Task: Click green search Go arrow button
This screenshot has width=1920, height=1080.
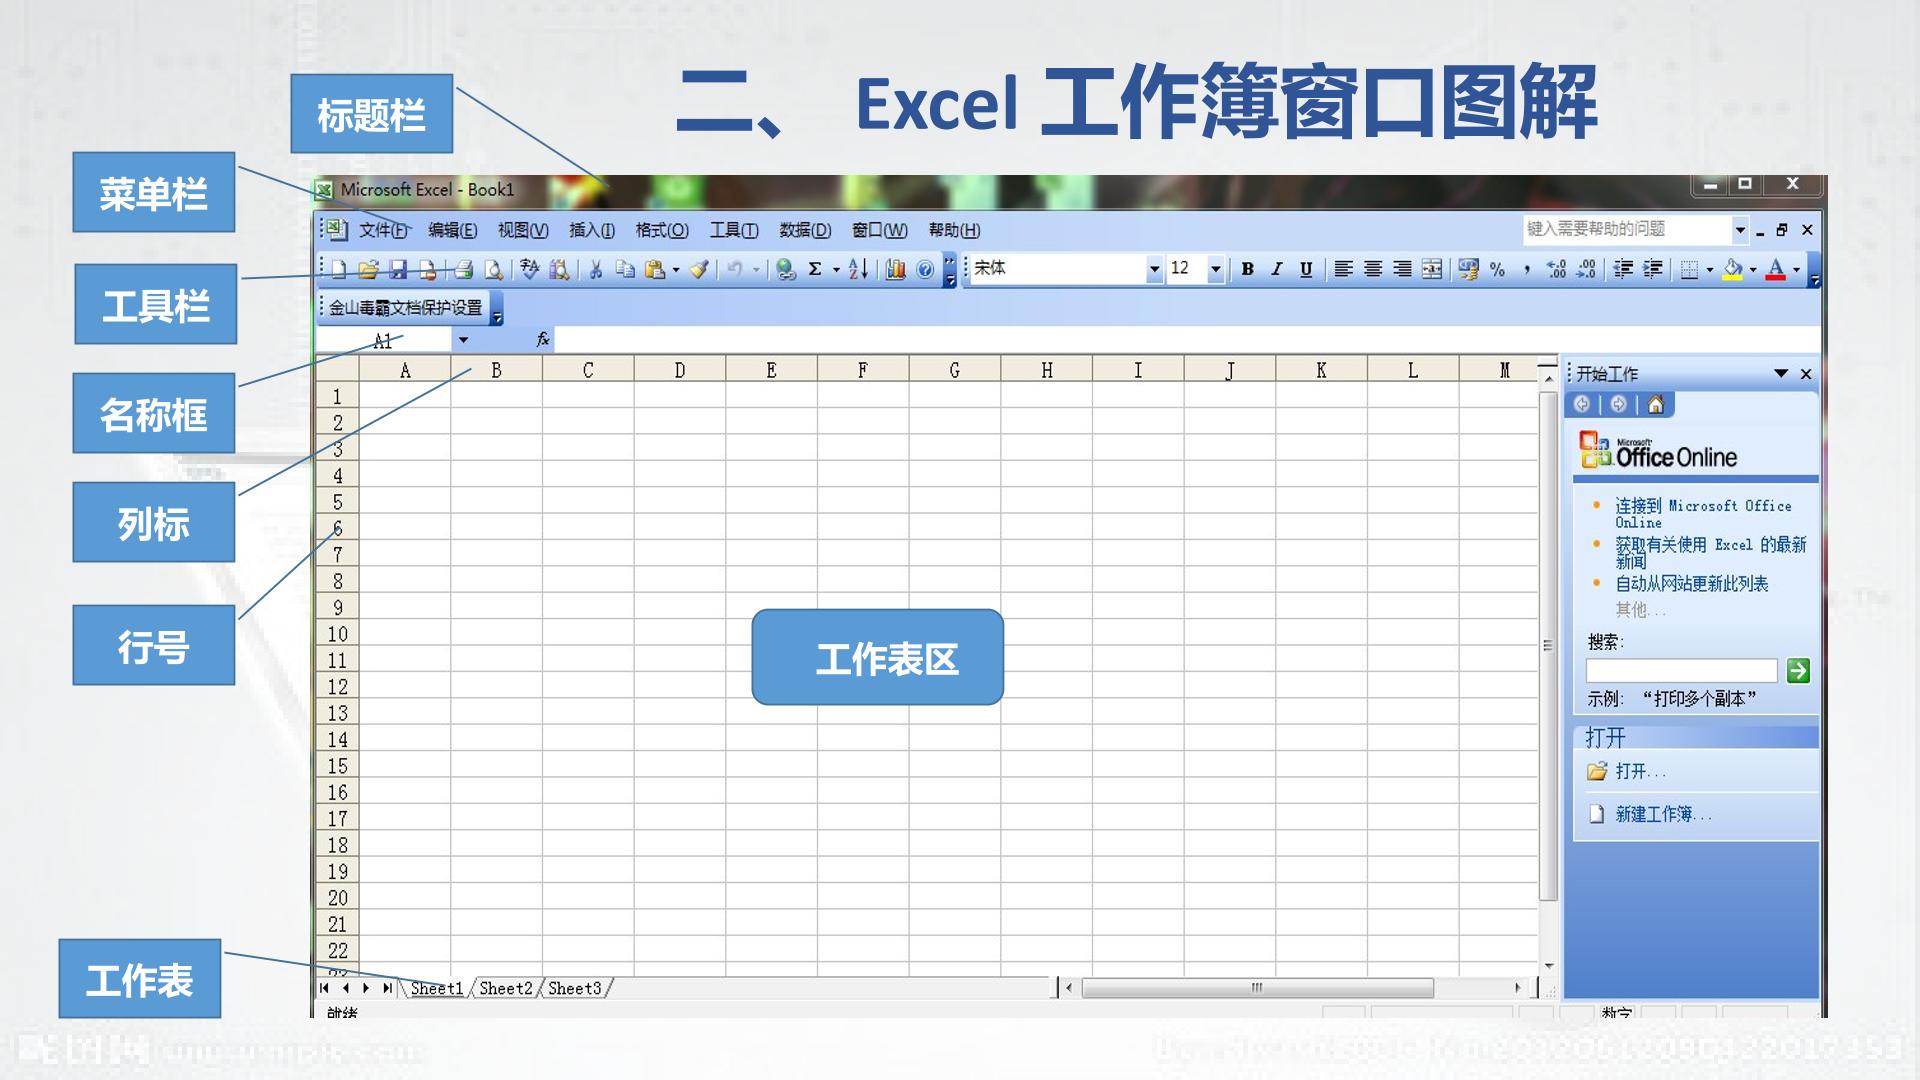Action: click(x=1798, y=671)
